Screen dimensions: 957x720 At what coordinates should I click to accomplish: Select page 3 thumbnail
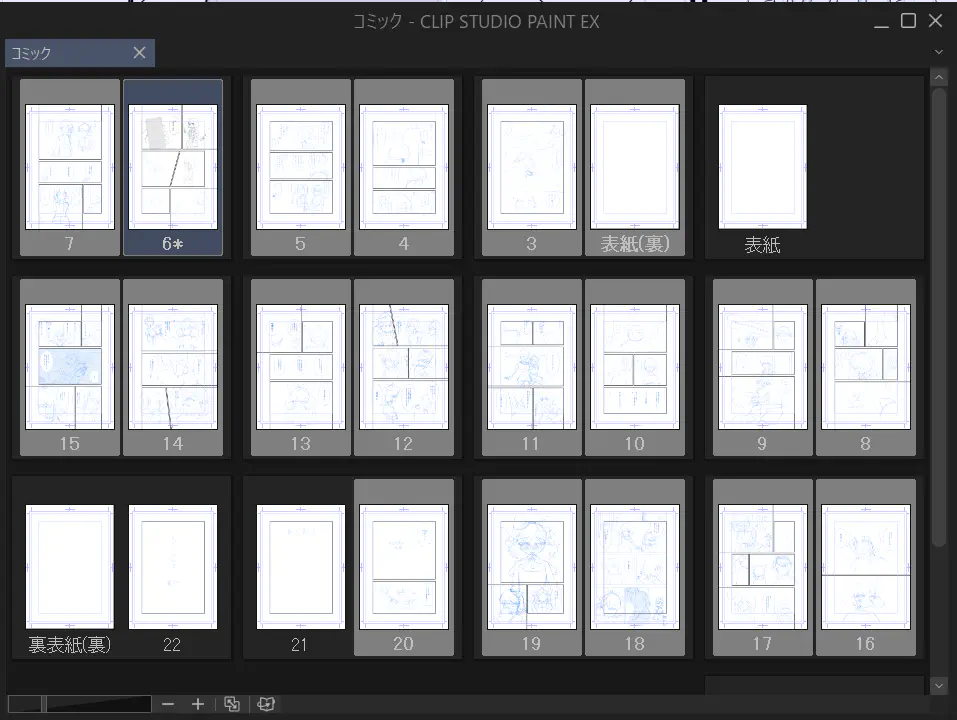pyautogui.click(x=532, y=167)
